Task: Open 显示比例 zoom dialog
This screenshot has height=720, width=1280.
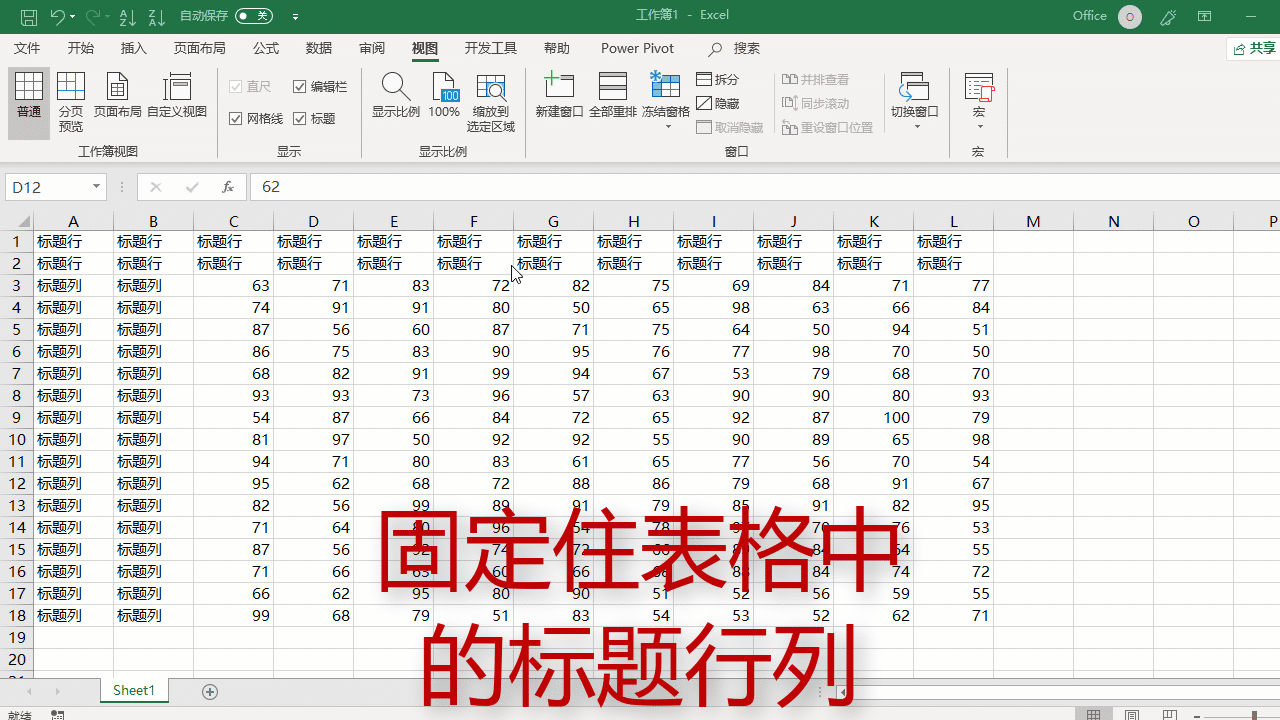Action: [x=396, y=97]
